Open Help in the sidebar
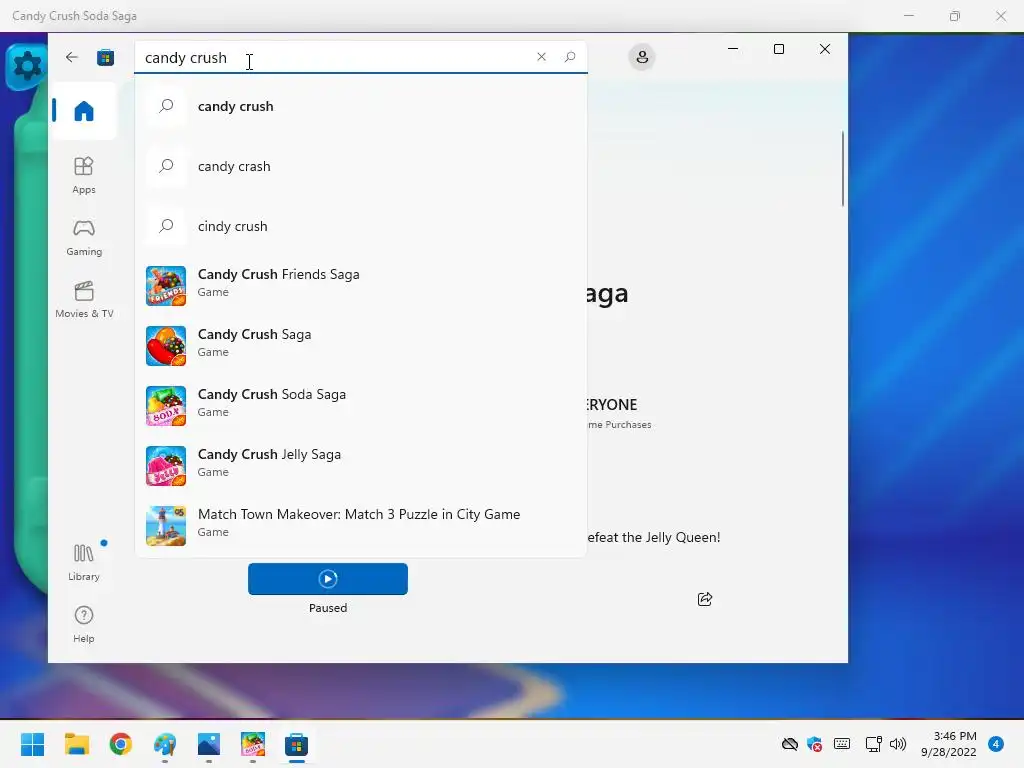This screenshot has height=768, width=1024. (84, 624)
